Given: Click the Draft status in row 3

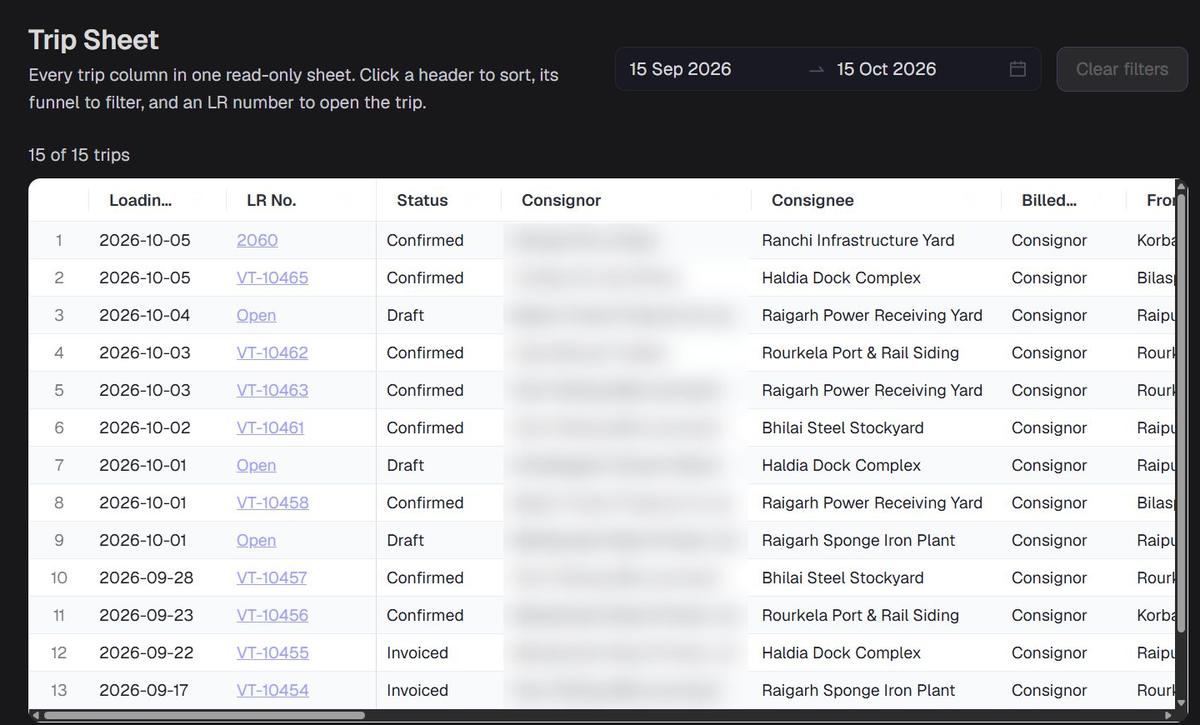Looking at the screenshot, I should (405, 315).
